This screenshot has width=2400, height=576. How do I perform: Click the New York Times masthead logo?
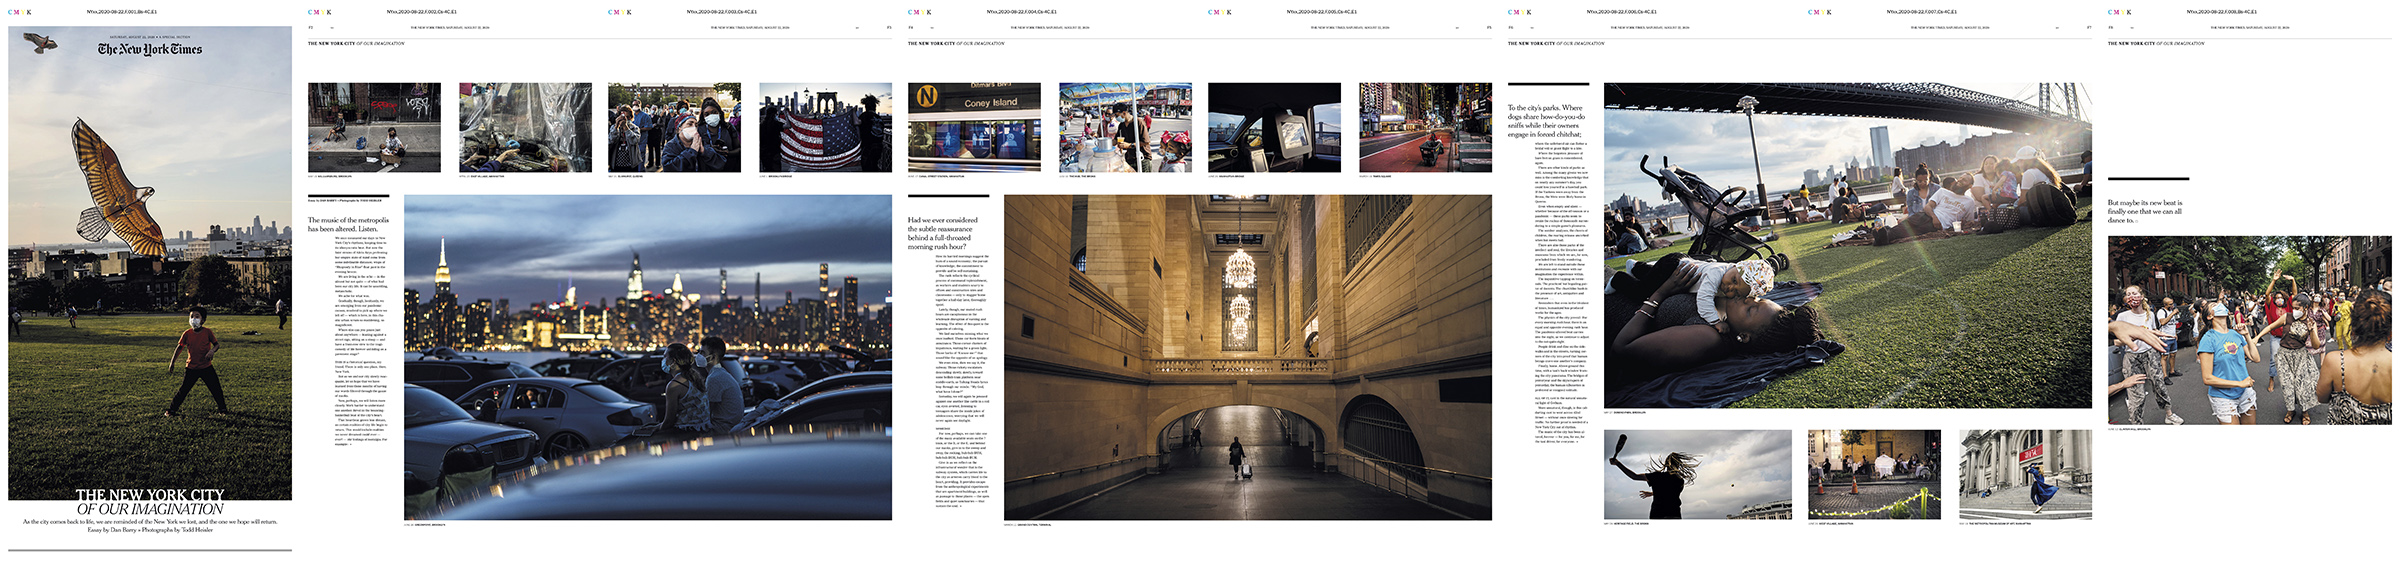150,49
